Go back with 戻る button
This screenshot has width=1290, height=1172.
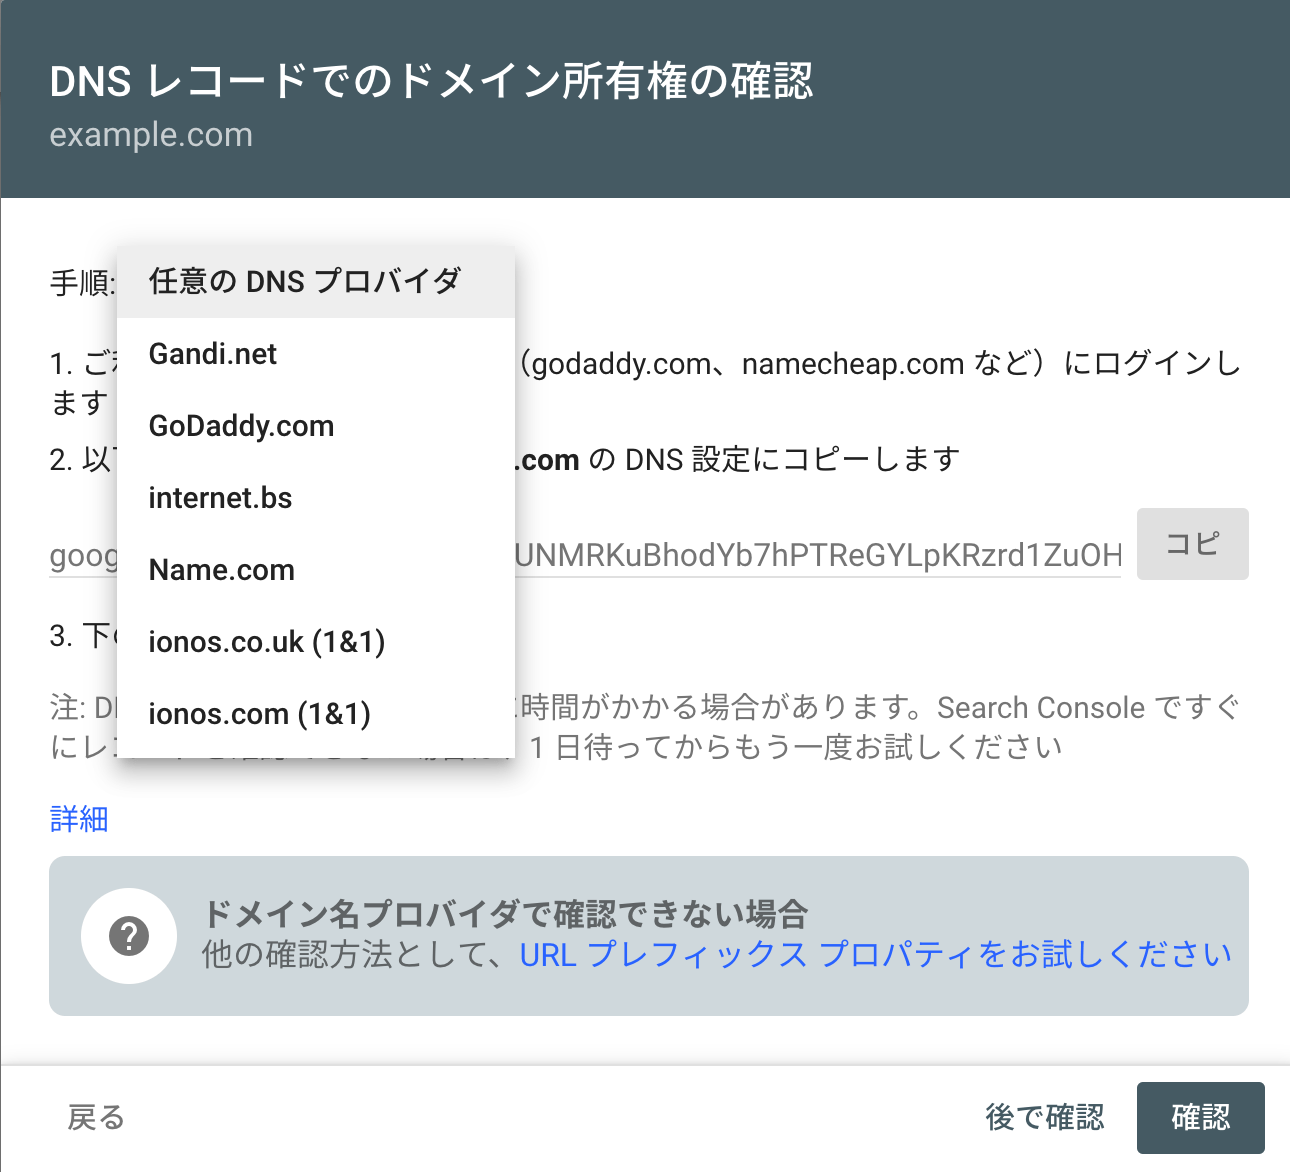(x=96, y=1117)
